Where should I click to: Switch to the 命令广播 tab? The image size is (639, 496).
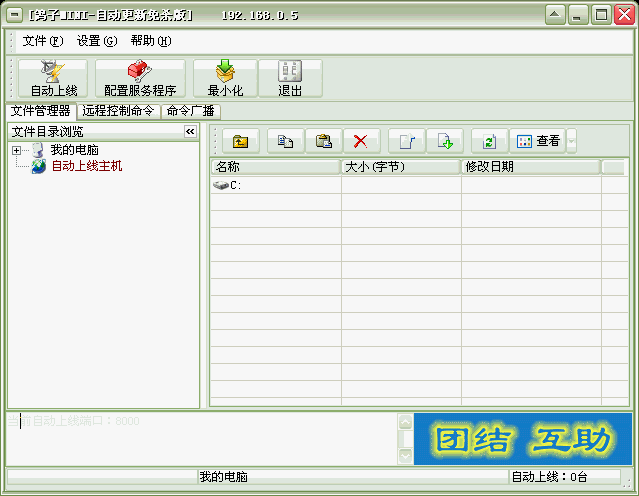pyautogui.click(x=190, y=111)
